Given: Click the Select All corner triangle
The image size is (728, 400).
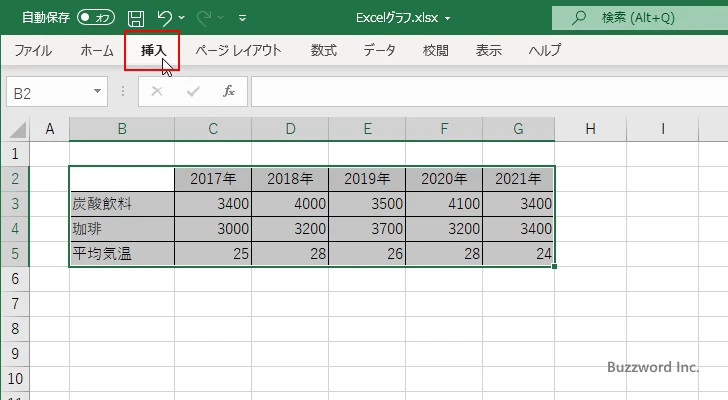Looking at the screenshot, I should point(18,129).
